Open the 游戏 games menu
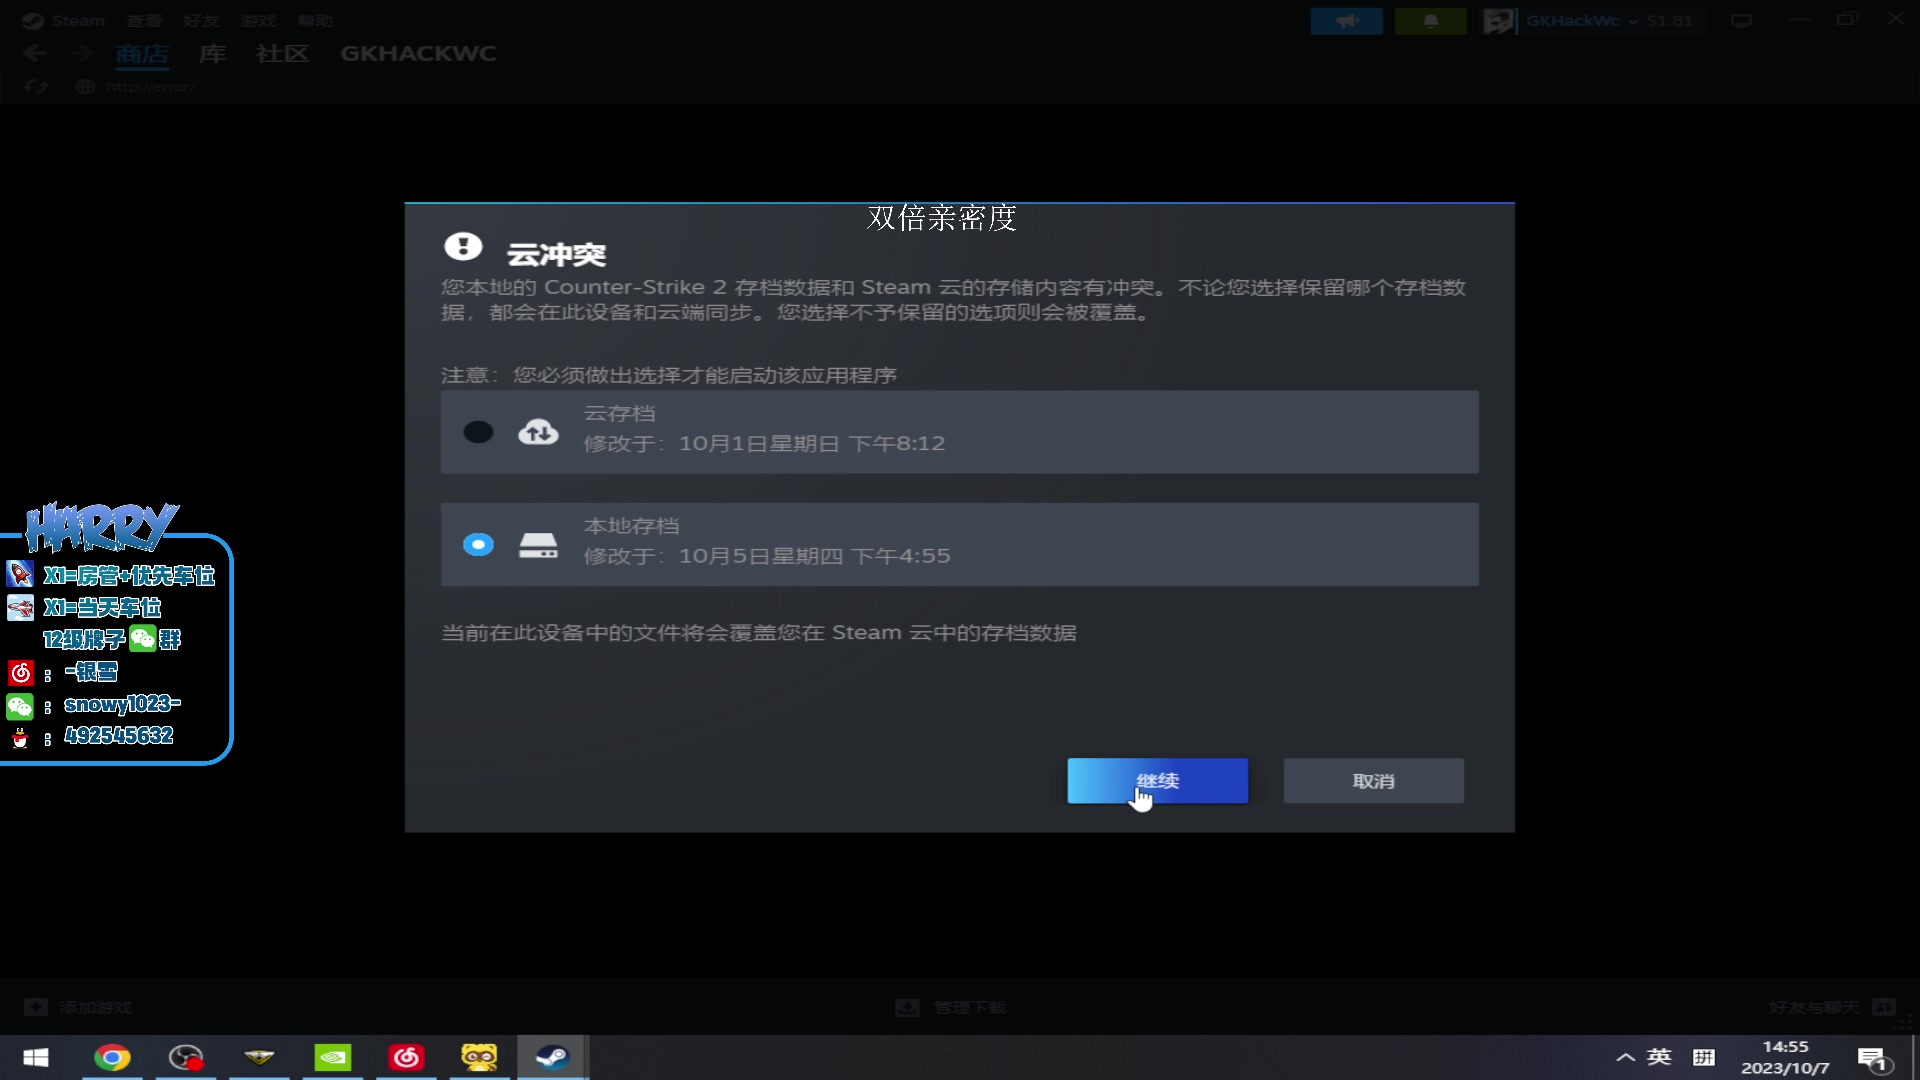 258,21
